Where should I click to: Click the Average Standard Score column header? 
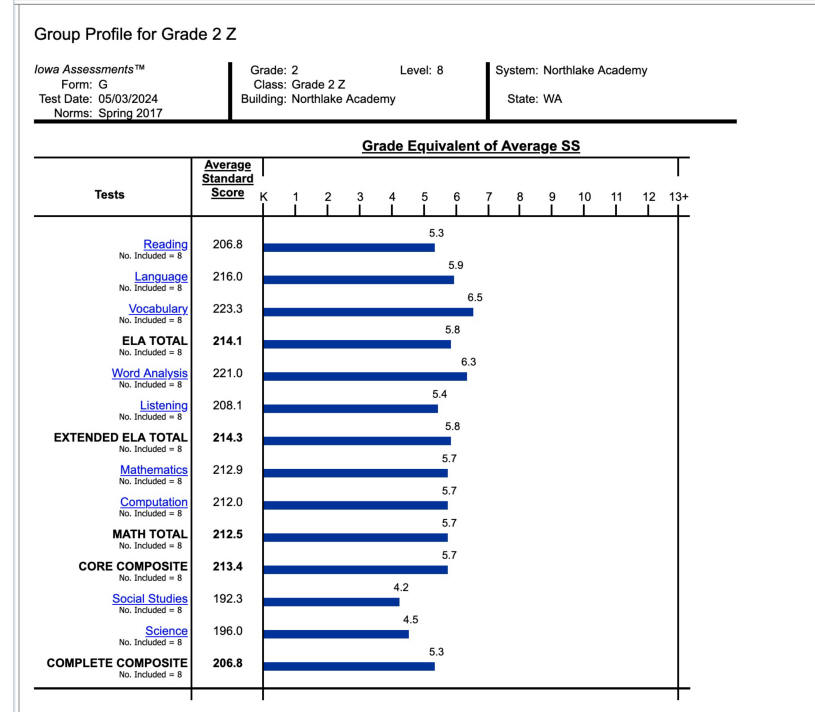pyautogui.click(x=228, y=179)
